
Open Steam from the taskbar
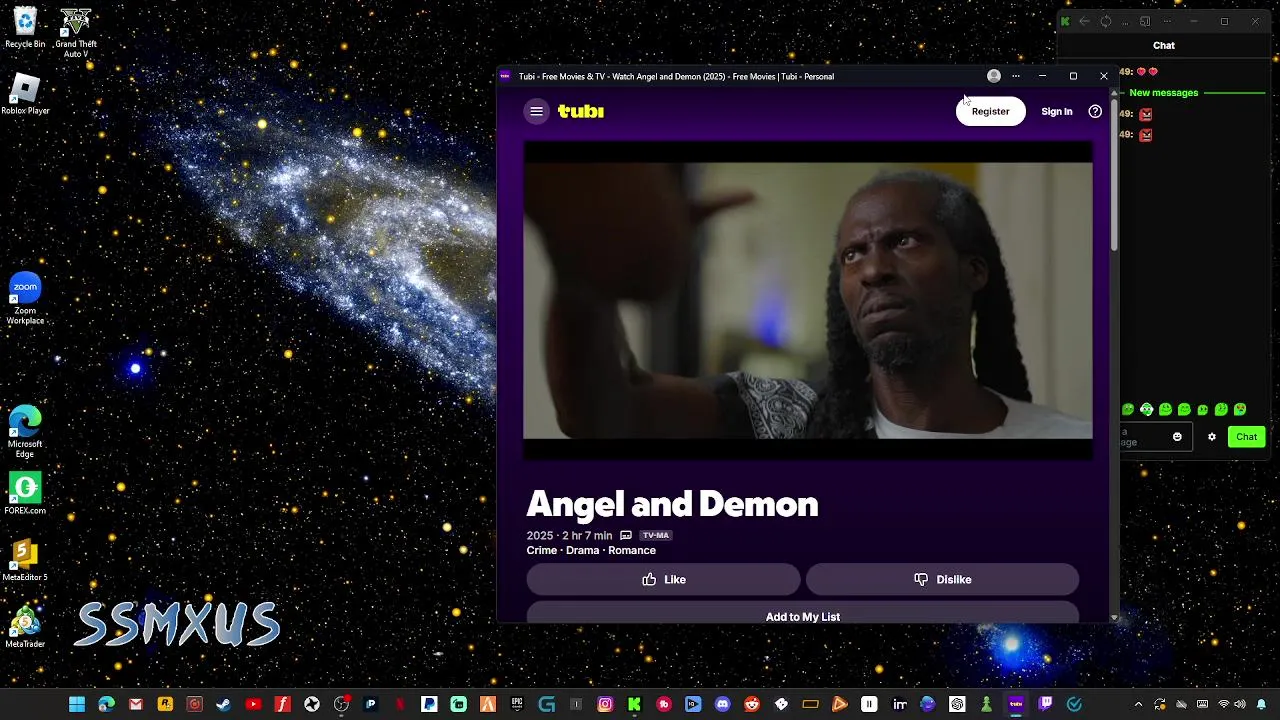223,705
